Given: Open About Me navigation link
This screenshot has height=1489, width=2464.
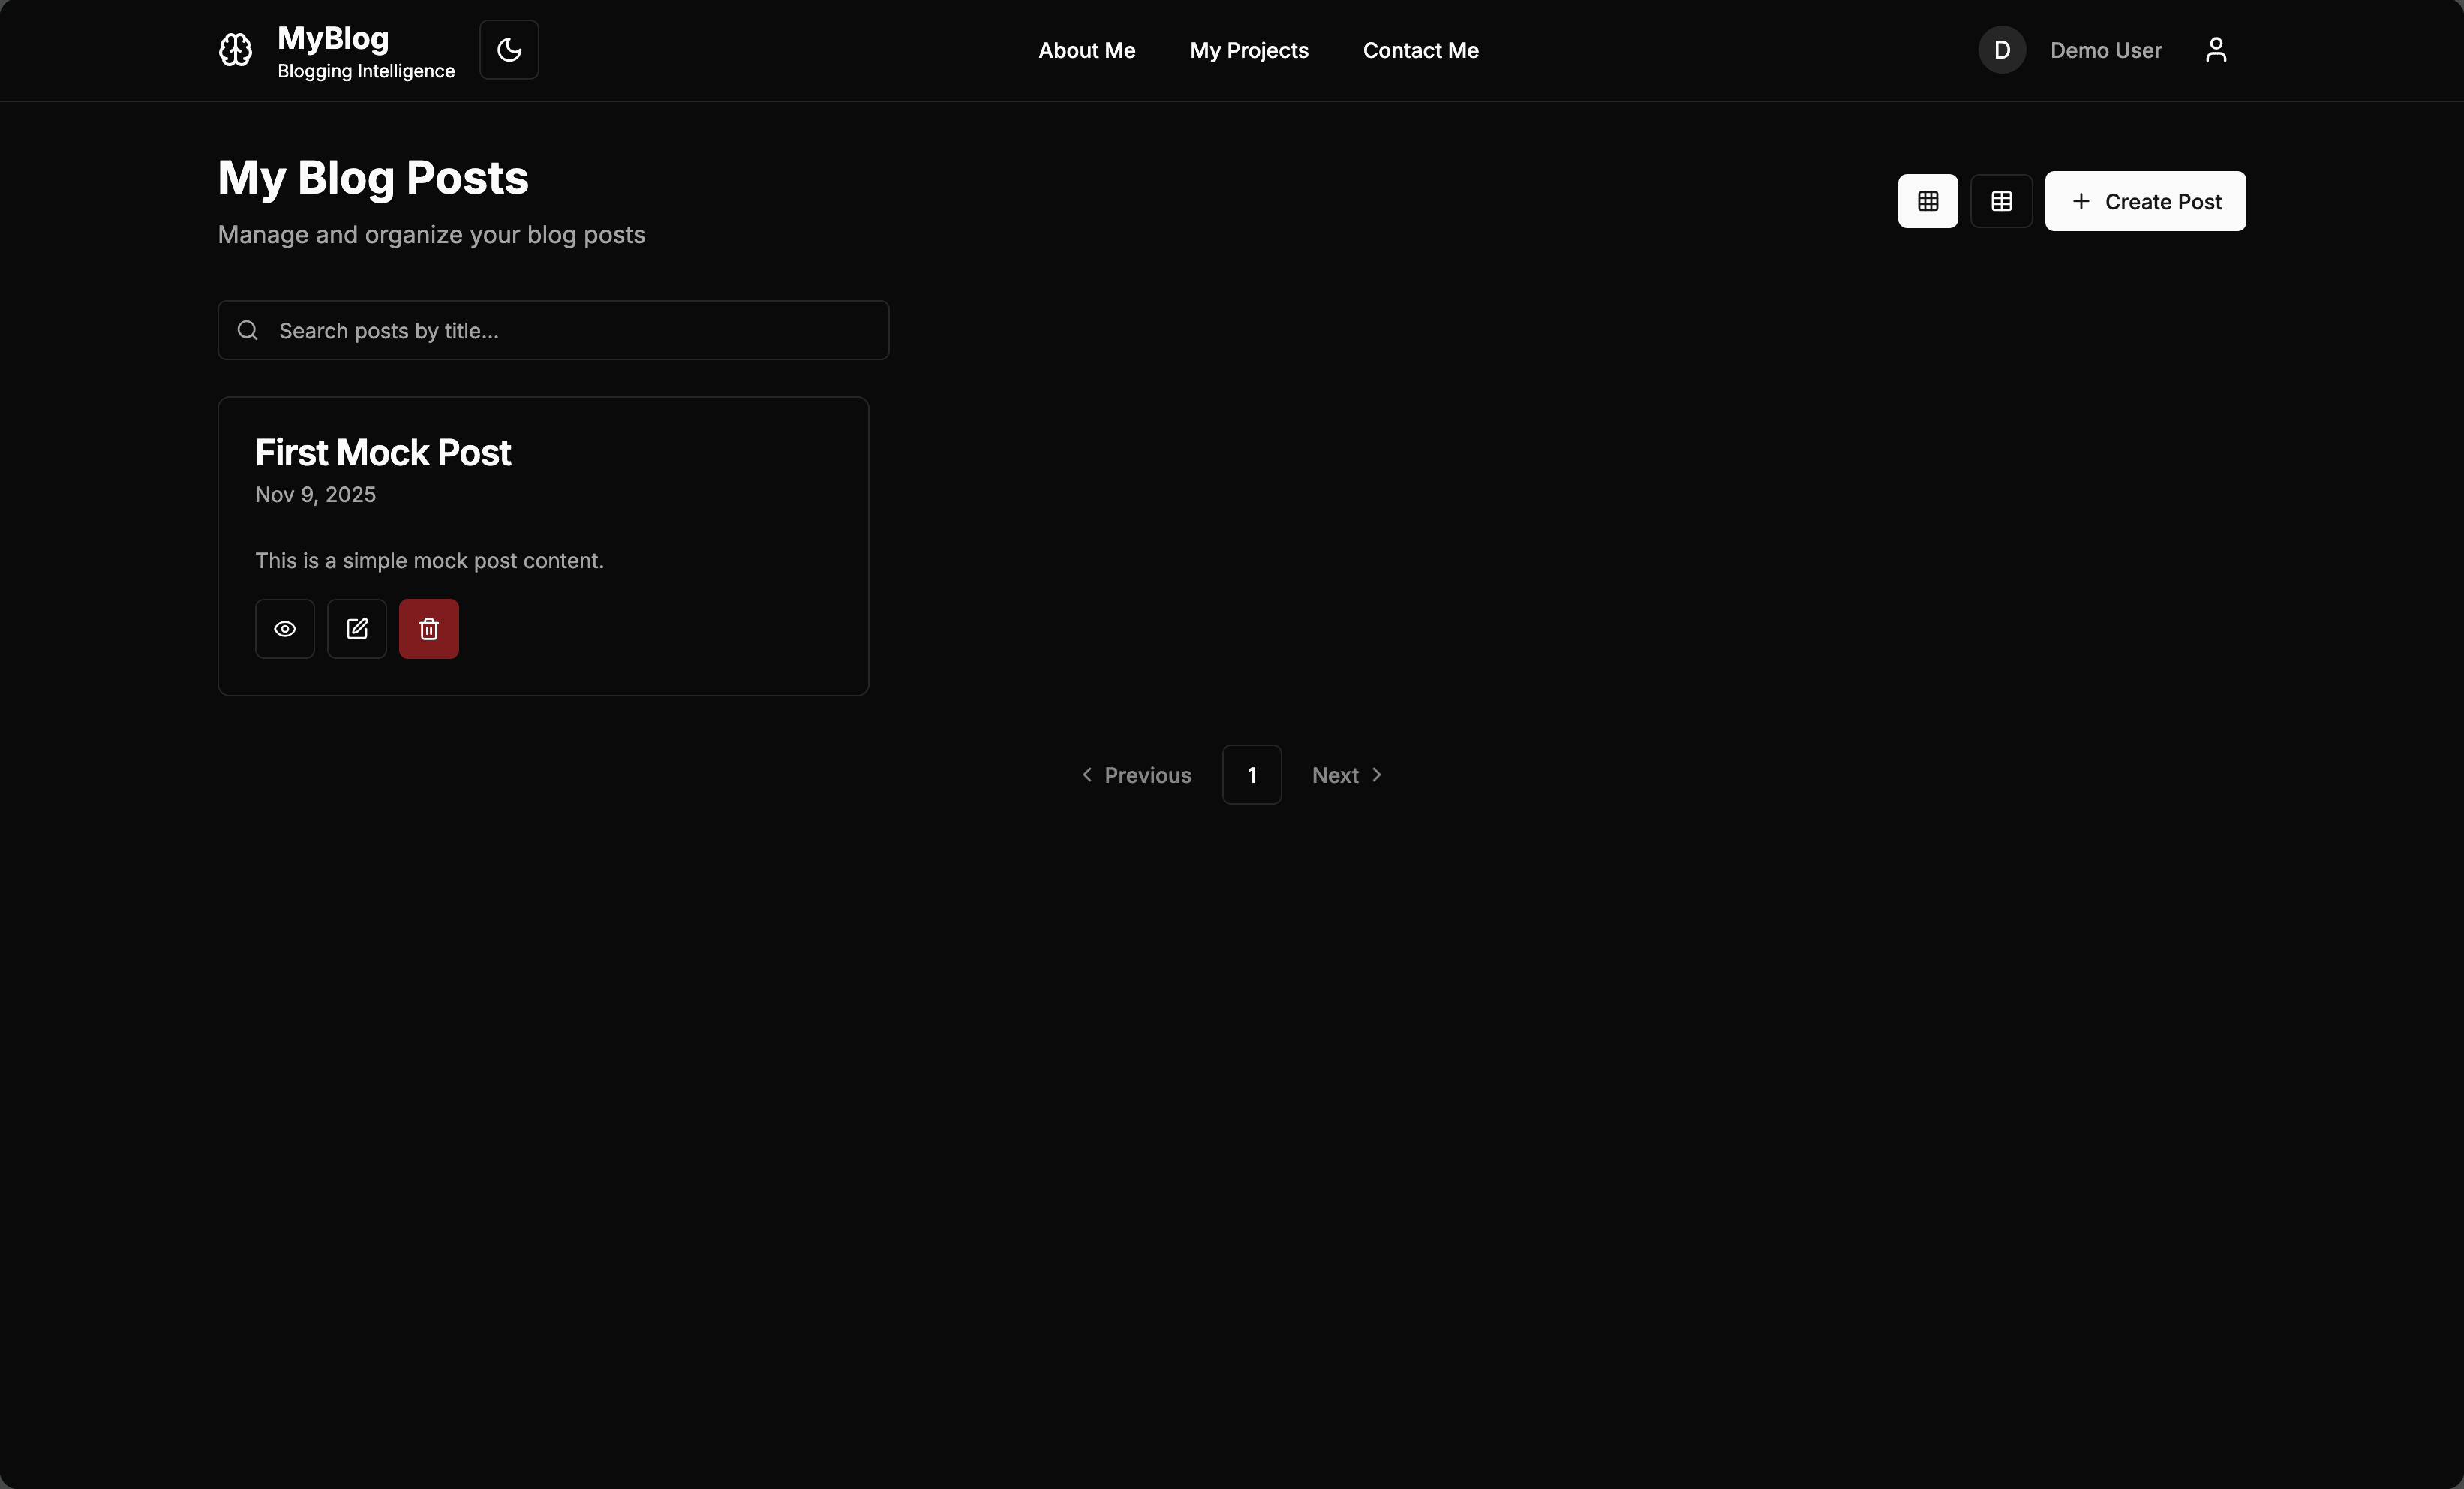Looking at the screenshot, I should pos(1086,50).
